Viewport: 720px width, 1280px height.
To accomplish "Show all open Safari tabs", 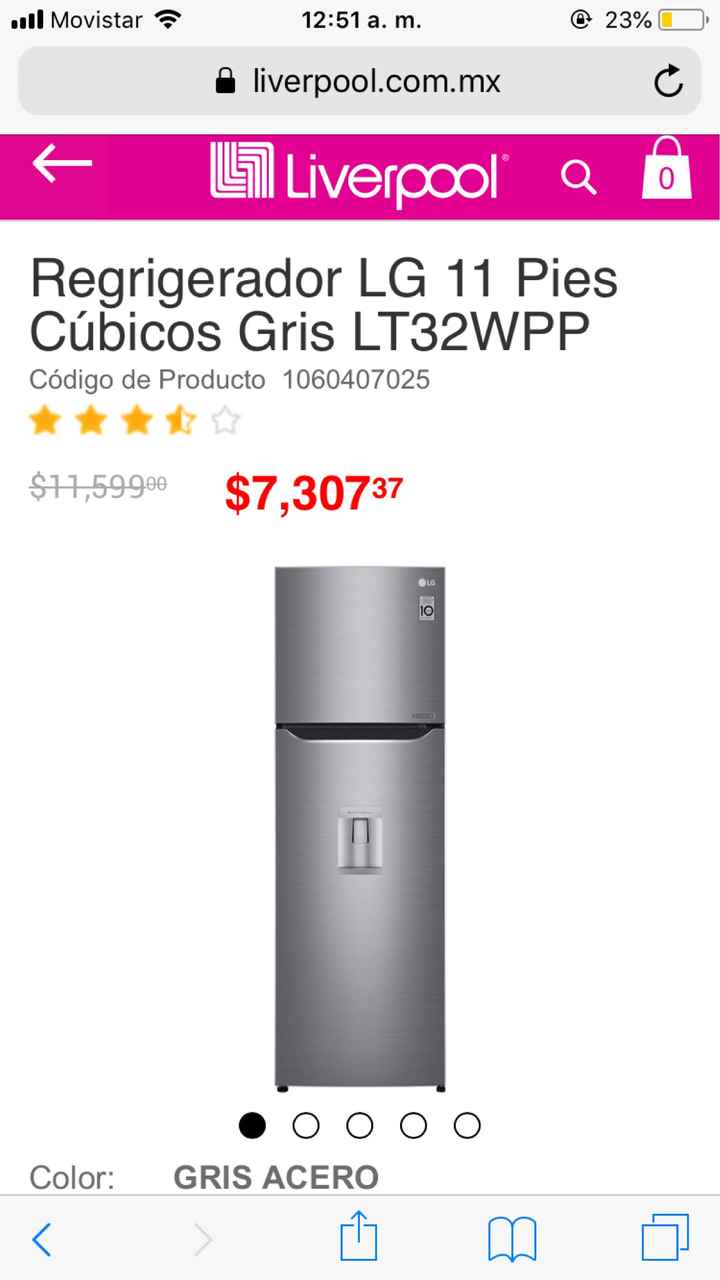I will (x=665, y=1238).
